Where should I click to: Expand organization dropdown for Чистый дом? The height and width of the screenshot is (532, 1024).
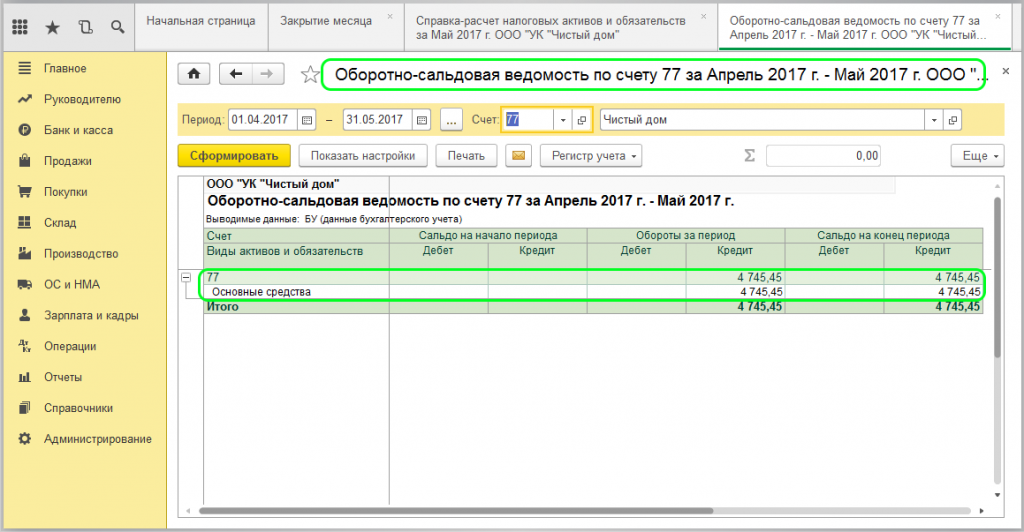[x=934, y=120]
